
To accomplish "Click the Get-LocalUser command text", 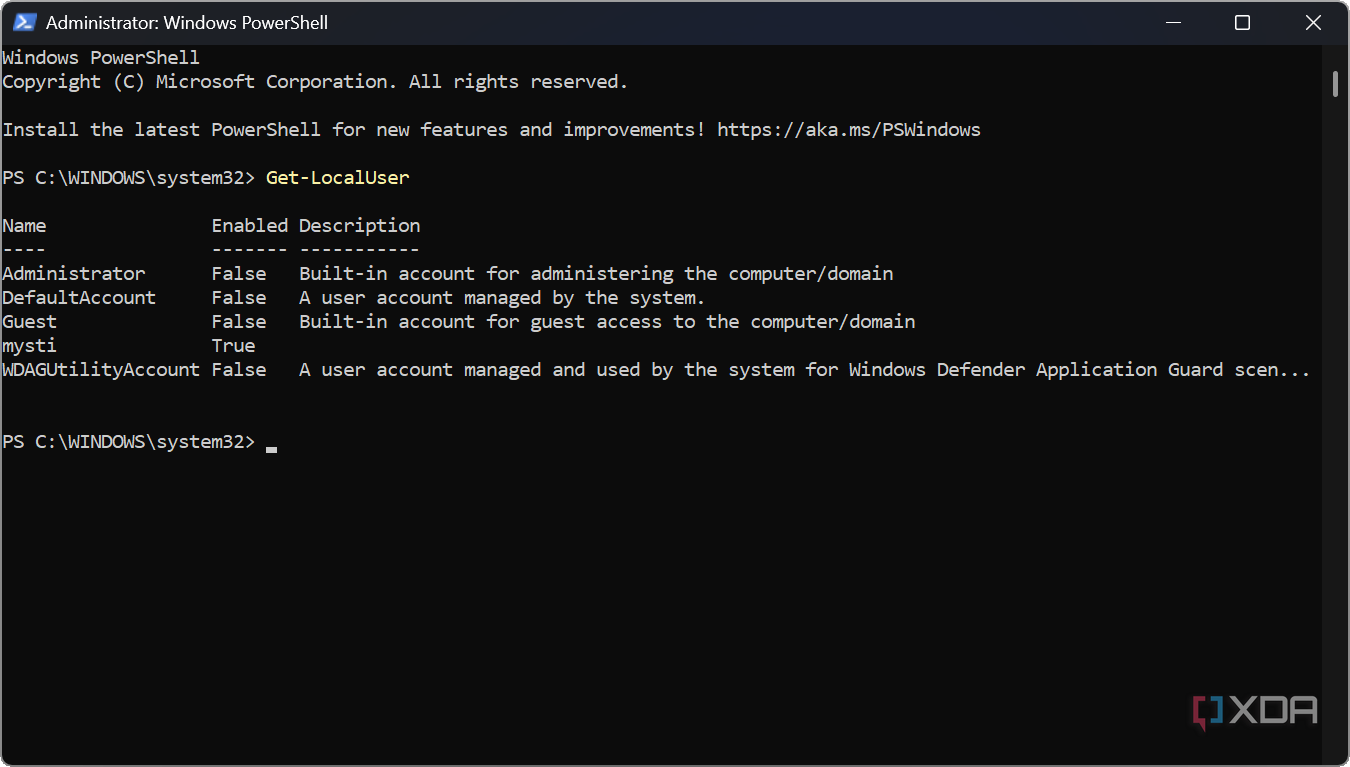I will click(x=337, y=178).
